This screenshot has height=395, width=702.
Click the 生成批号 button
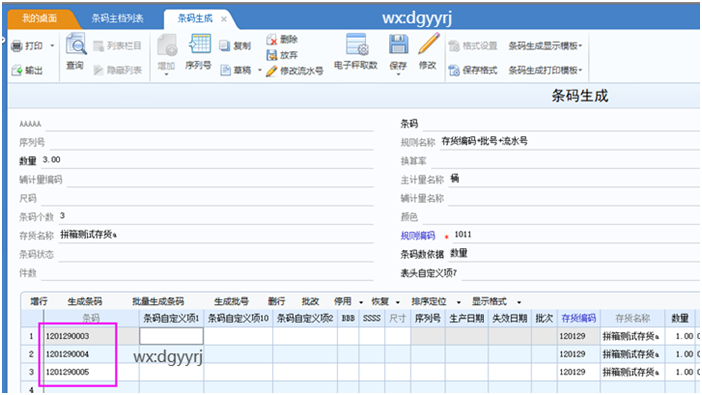[x=231, y=301]
